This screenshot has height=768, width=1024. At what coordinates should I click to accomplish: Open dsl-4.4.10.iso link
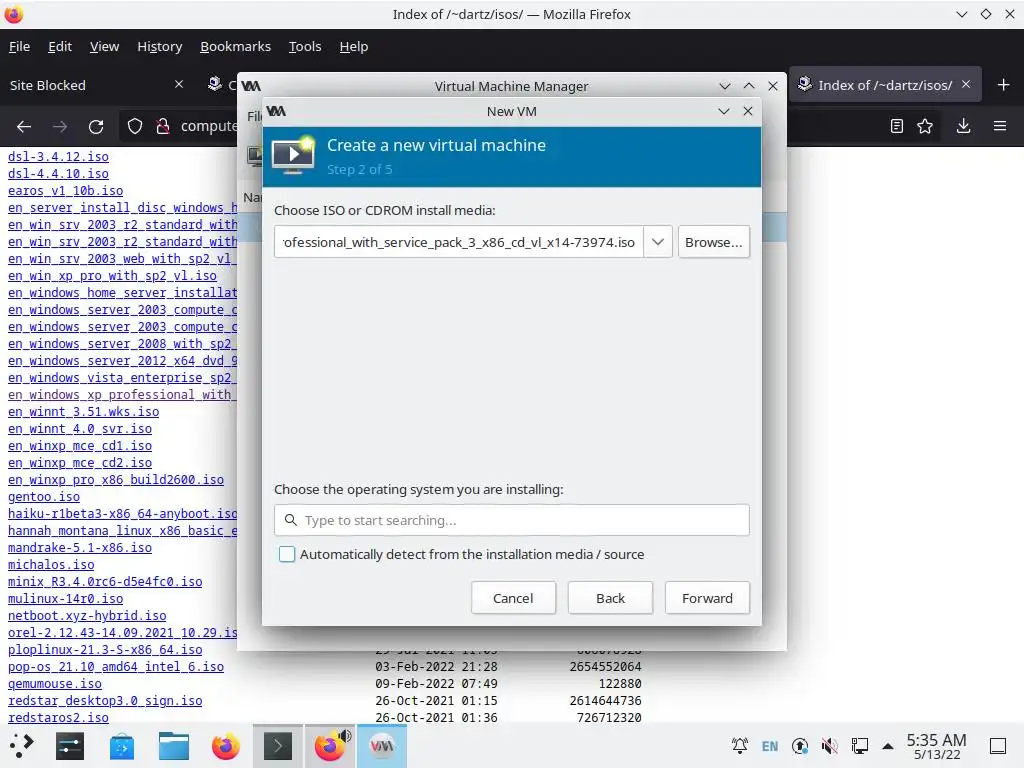tap(58, 174)
